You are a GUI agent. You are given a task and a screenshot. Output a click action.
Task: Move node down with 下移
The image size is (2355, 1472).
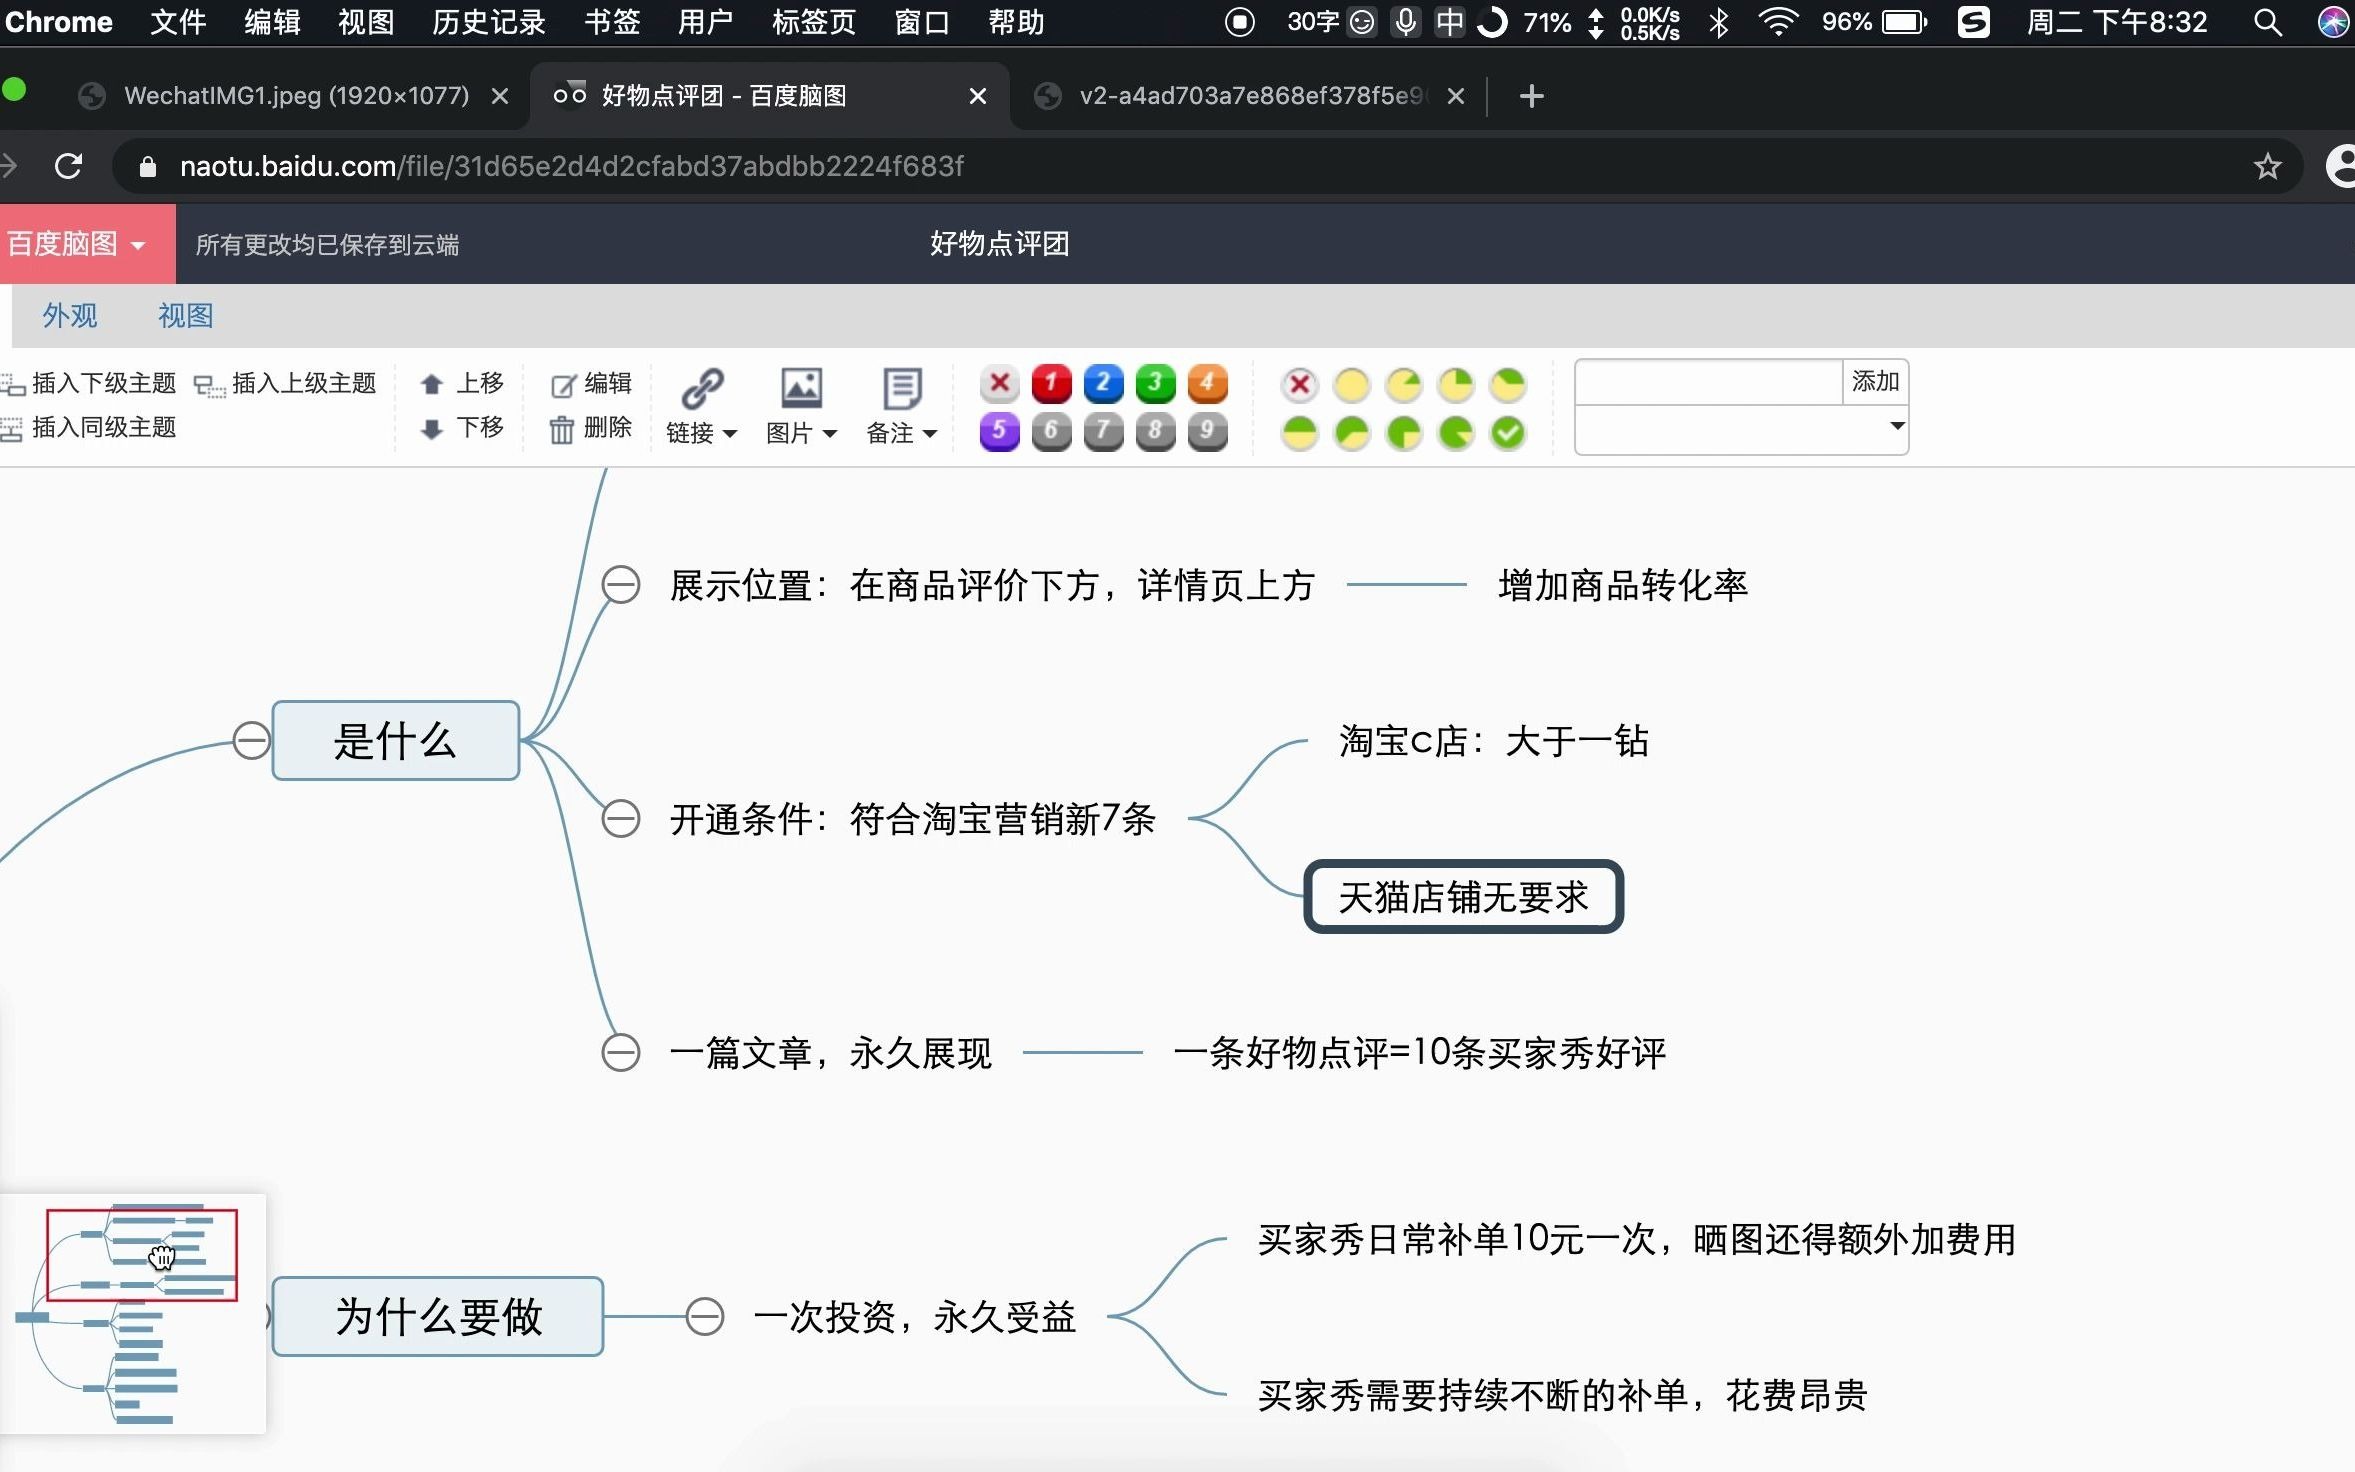coord(463,428)
